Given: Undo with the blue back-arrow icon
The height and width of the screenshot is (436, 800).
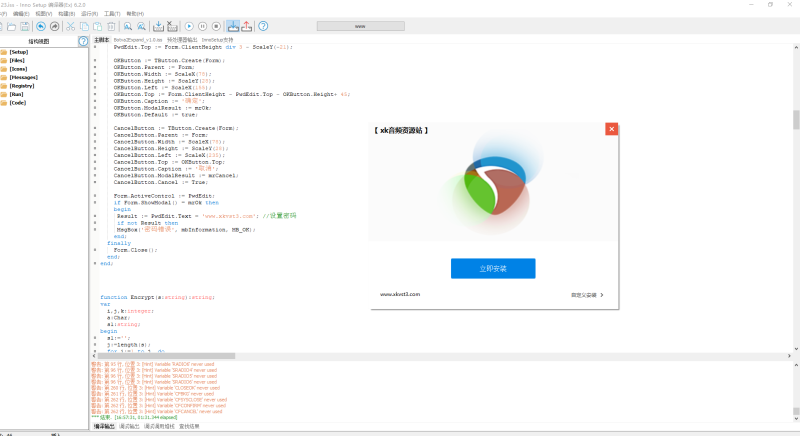Looking at the screenshot, I should tap(41, 27).
